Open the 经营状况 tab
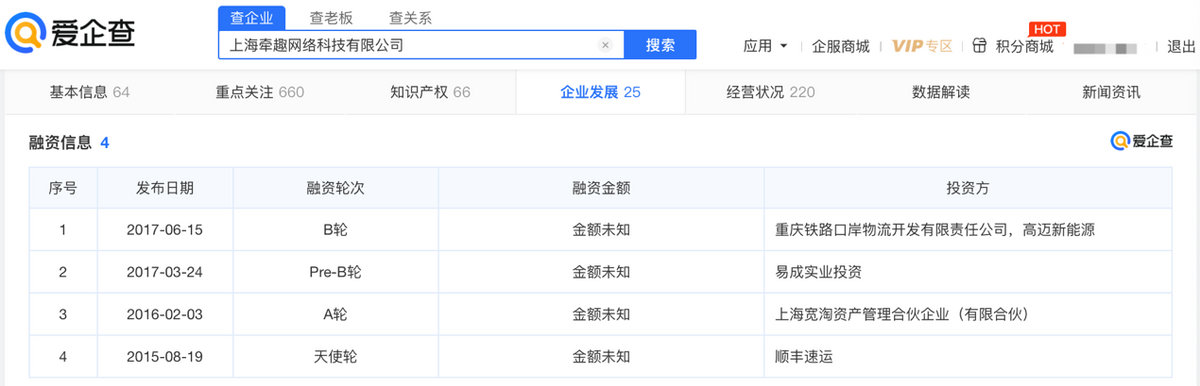Image resolution: width=1200 pixels, height=386 pixels. (x=770, y=92)
